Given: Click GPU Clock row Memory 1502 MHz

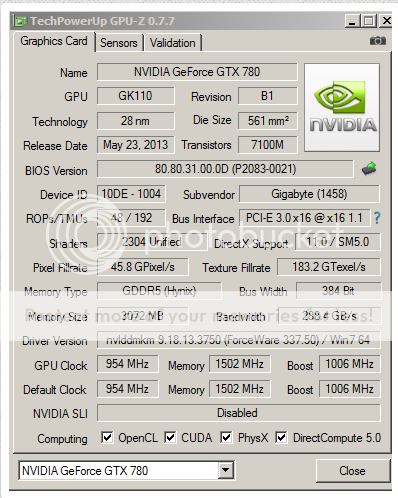Looking at the screenshot, I should coord(240,364).
